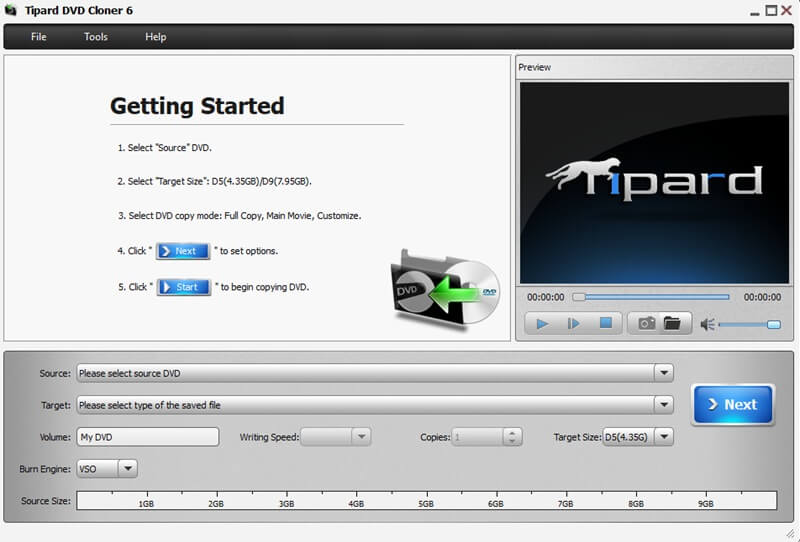This screenshot has height=542, width=800.
Task: Open the File menu
Action: click(39, 37)
